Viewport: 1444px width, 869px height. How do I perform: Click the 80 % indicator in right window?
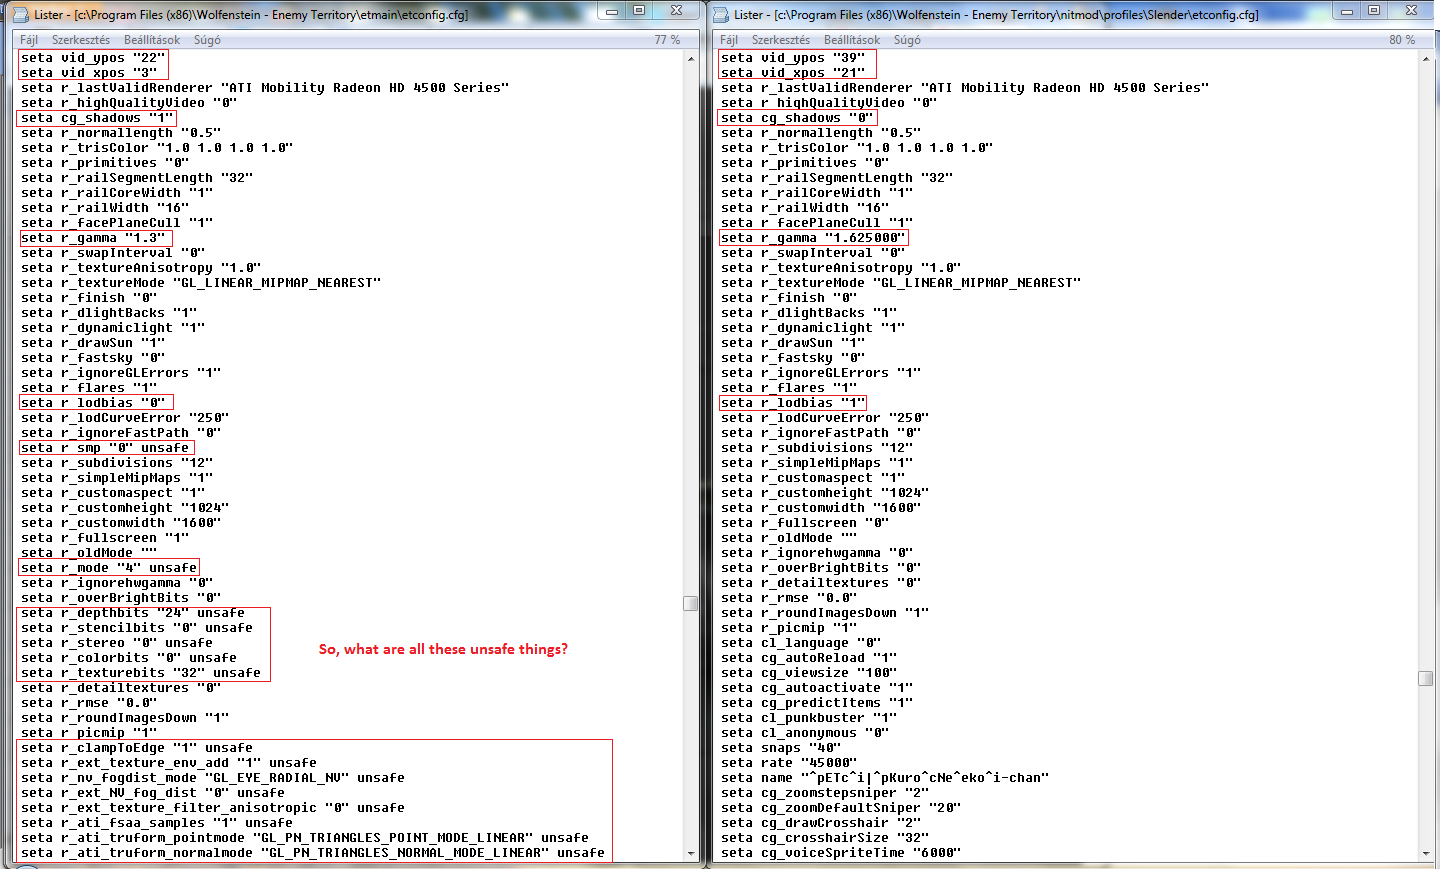[1402, 40]
